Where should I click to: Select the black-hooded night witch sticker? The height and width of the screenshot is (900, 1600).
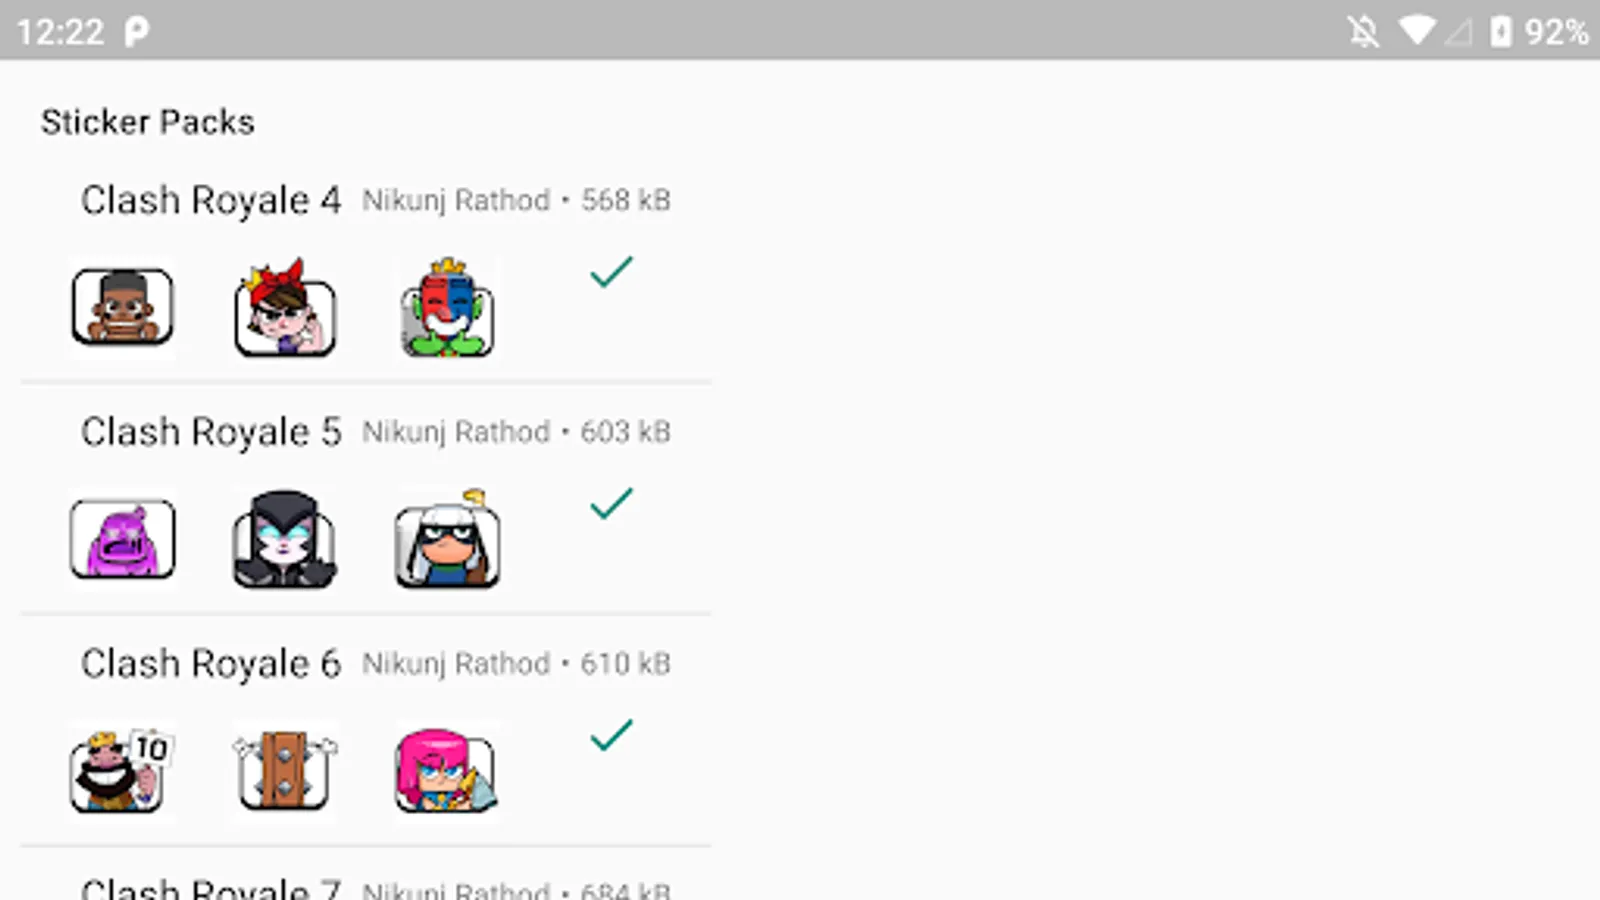(x=285, y=539)
